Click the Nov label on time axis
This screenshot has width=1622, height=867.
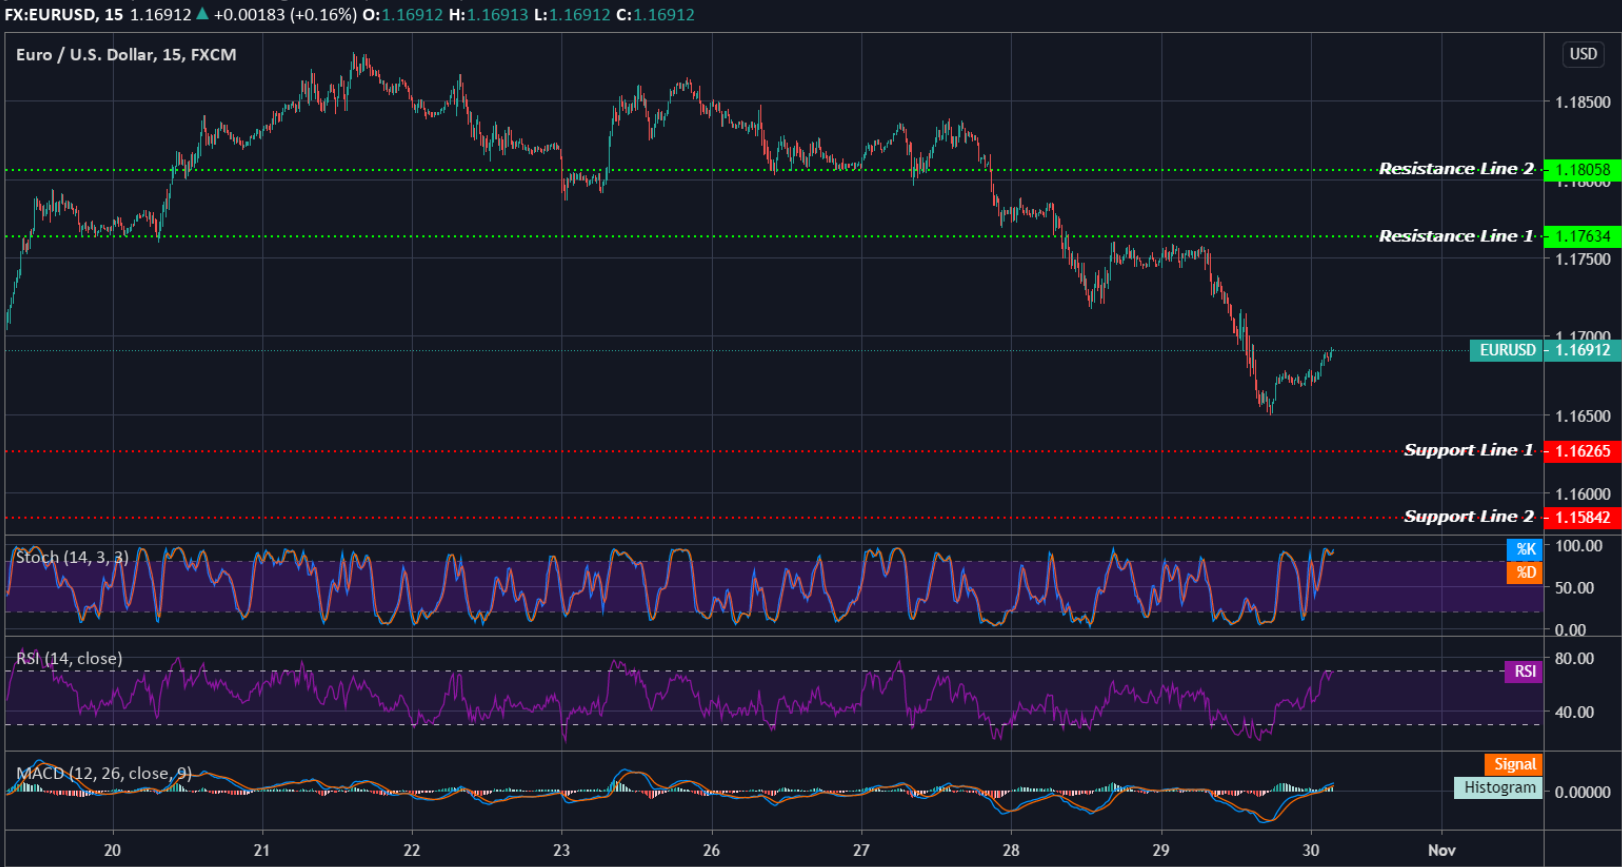coord(1442,850)
